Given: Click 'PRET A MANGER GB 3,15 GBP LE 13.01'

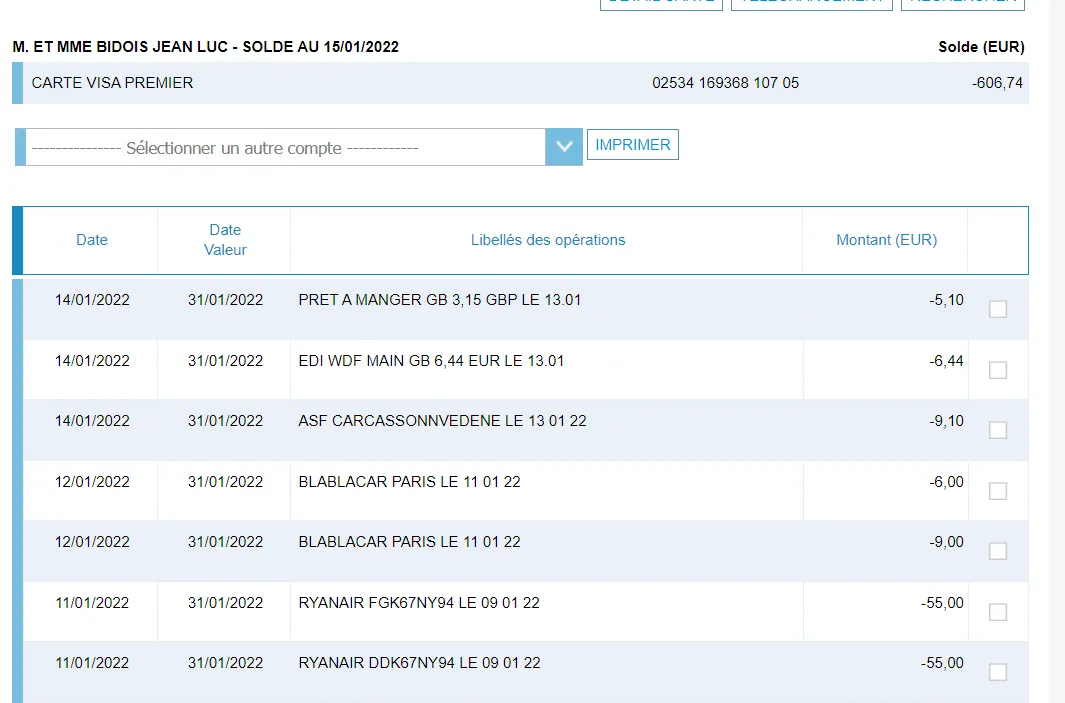Looking at the screenshot, I should pos(439,300).
